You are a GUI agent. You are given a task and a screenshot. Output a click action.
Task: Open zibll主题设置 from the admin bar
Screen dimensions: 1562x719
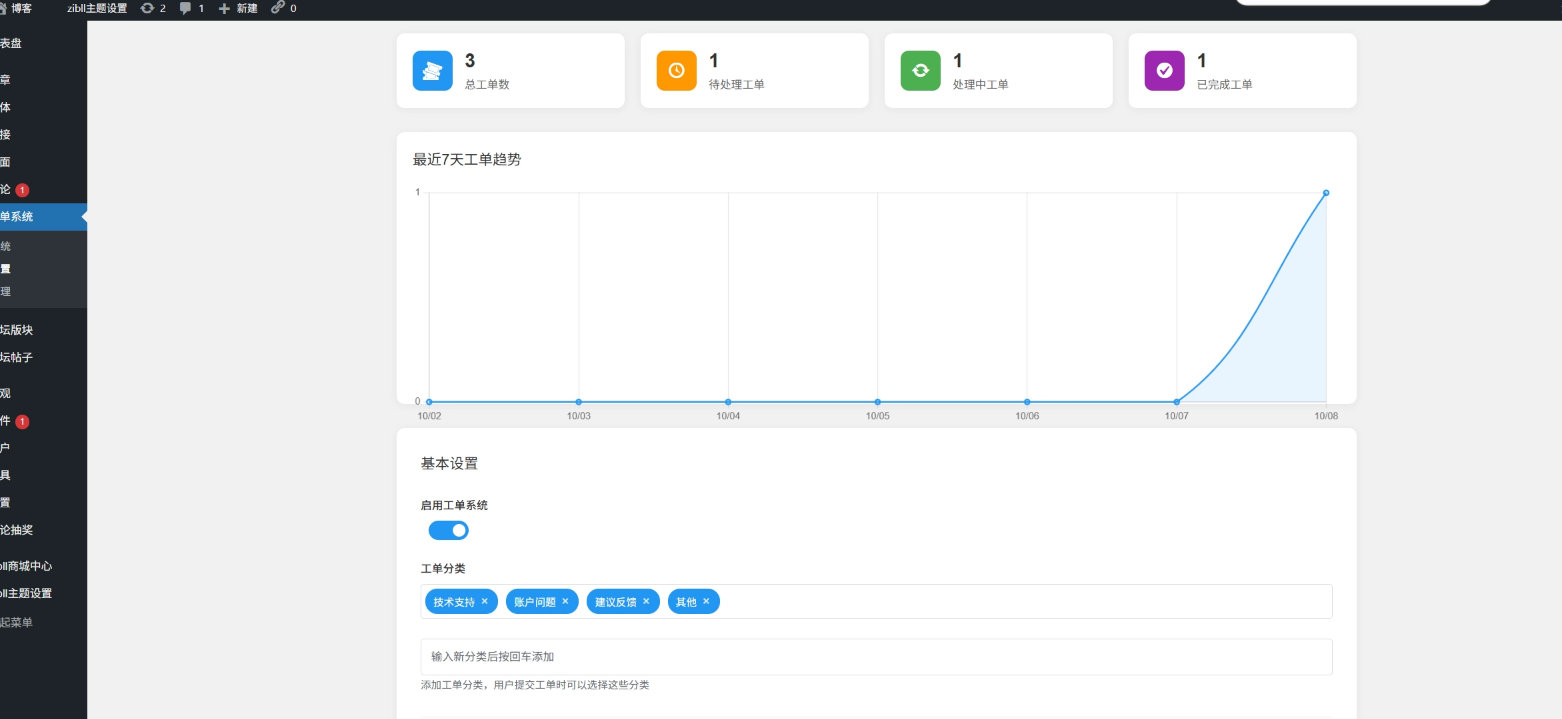coord(97,8)
